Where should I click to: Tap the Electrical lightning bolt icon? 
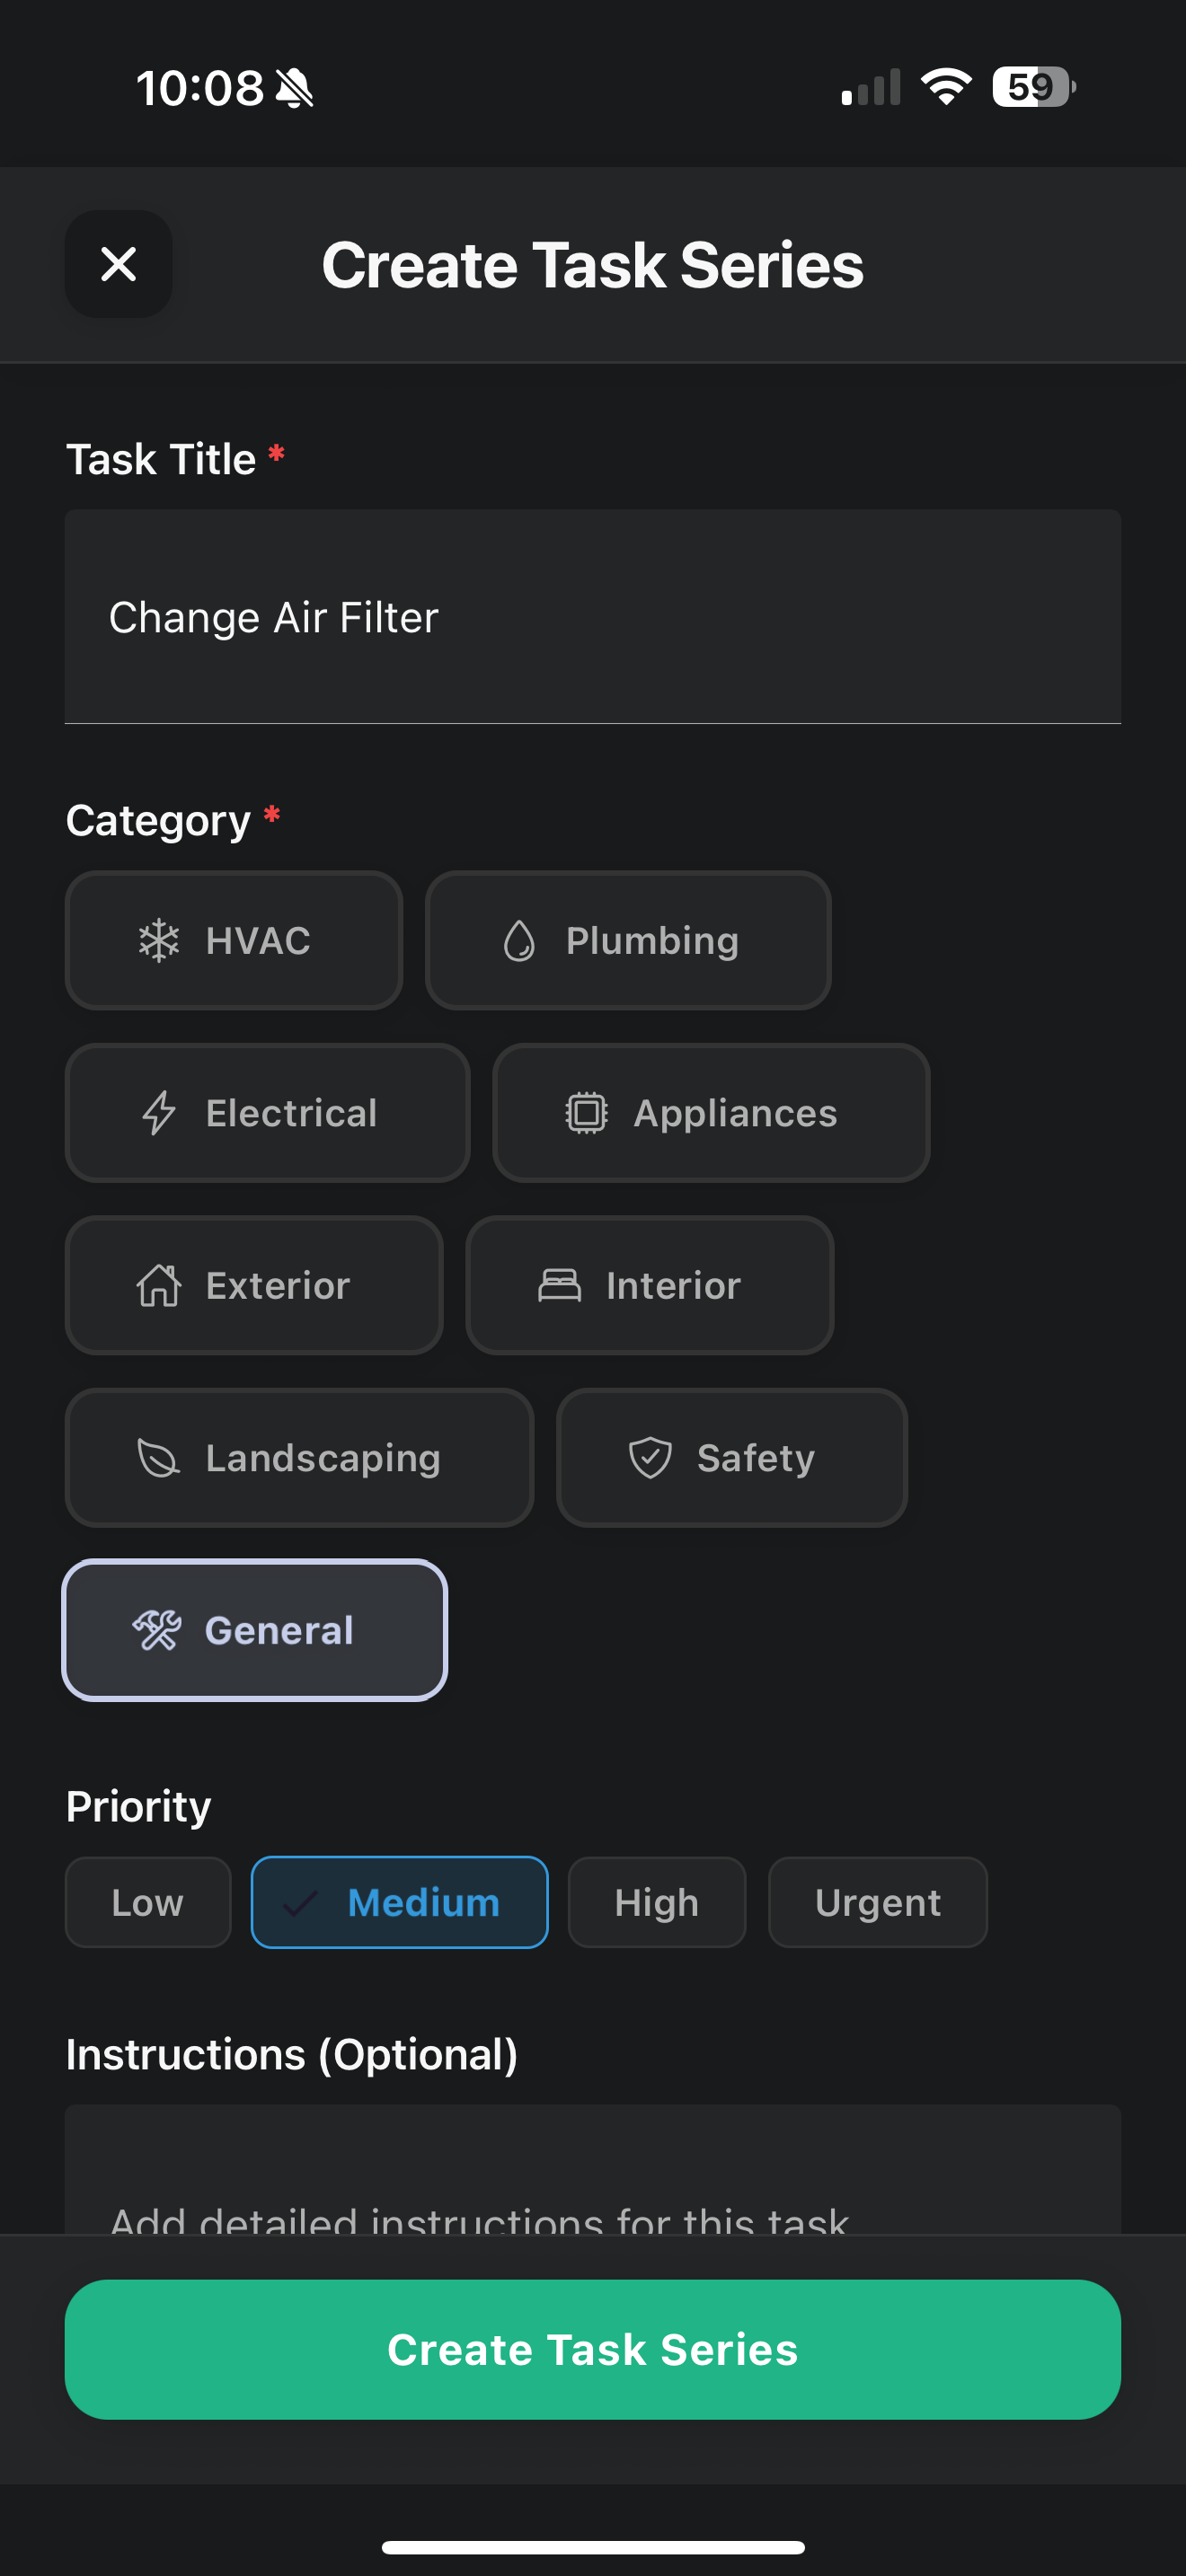pos(159,1113)
